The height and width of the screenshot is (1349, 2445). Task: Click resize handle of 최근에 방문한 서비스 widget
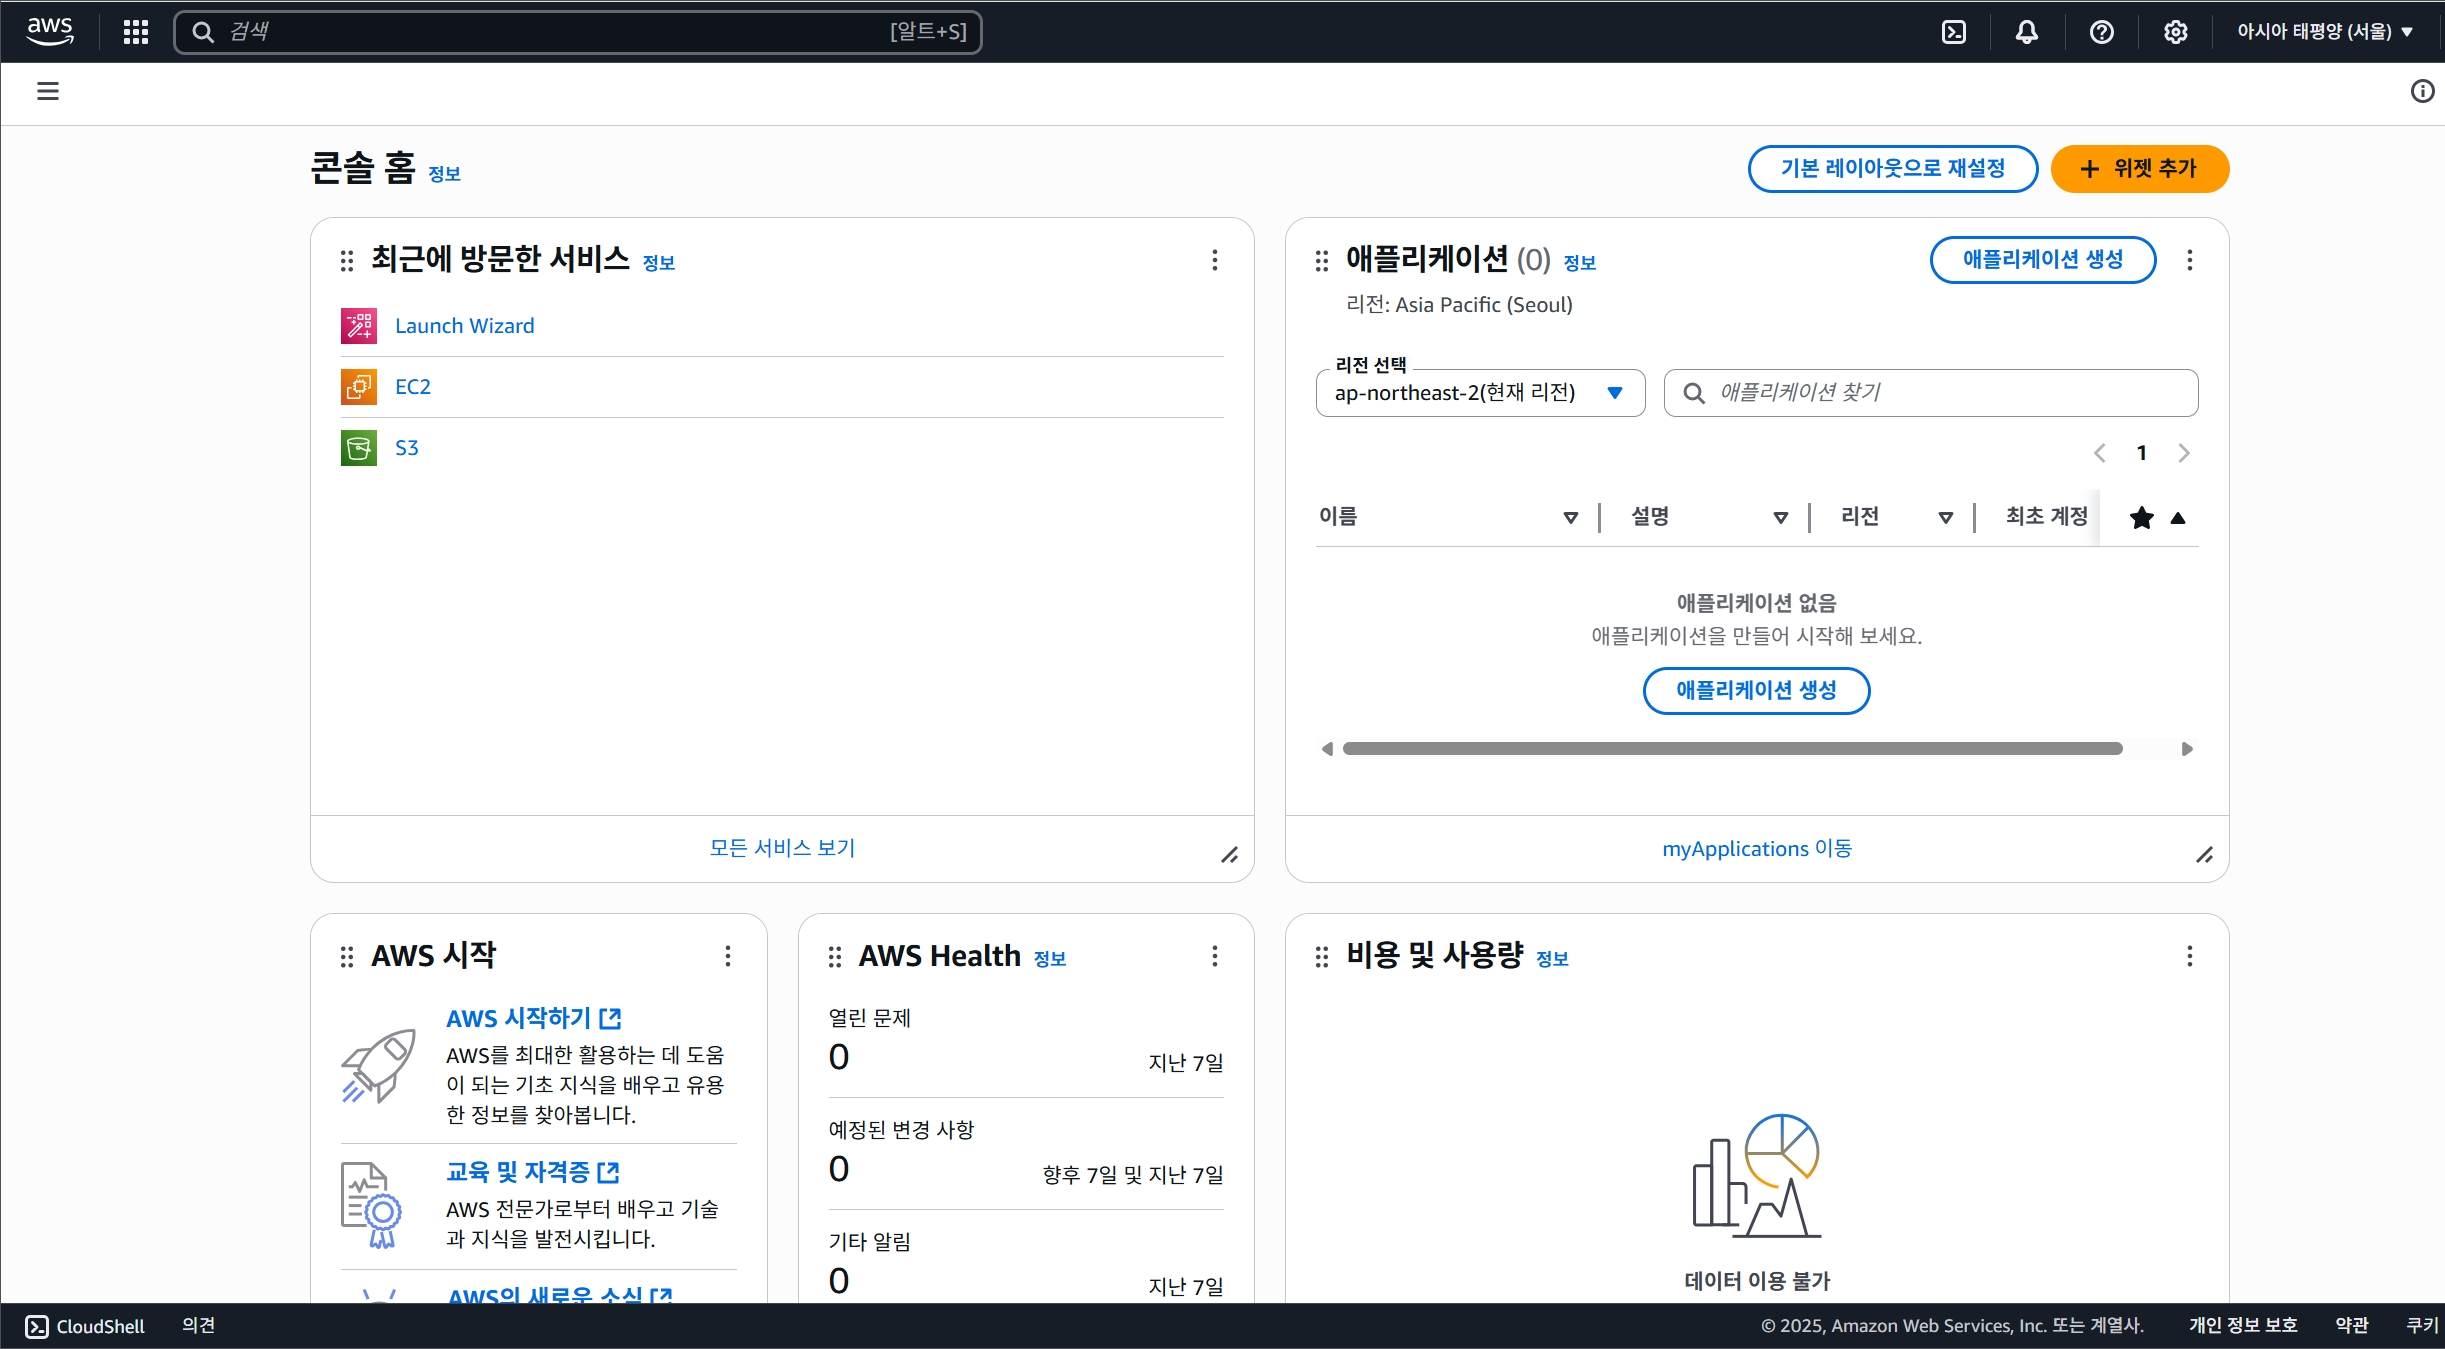(1230, 855)
